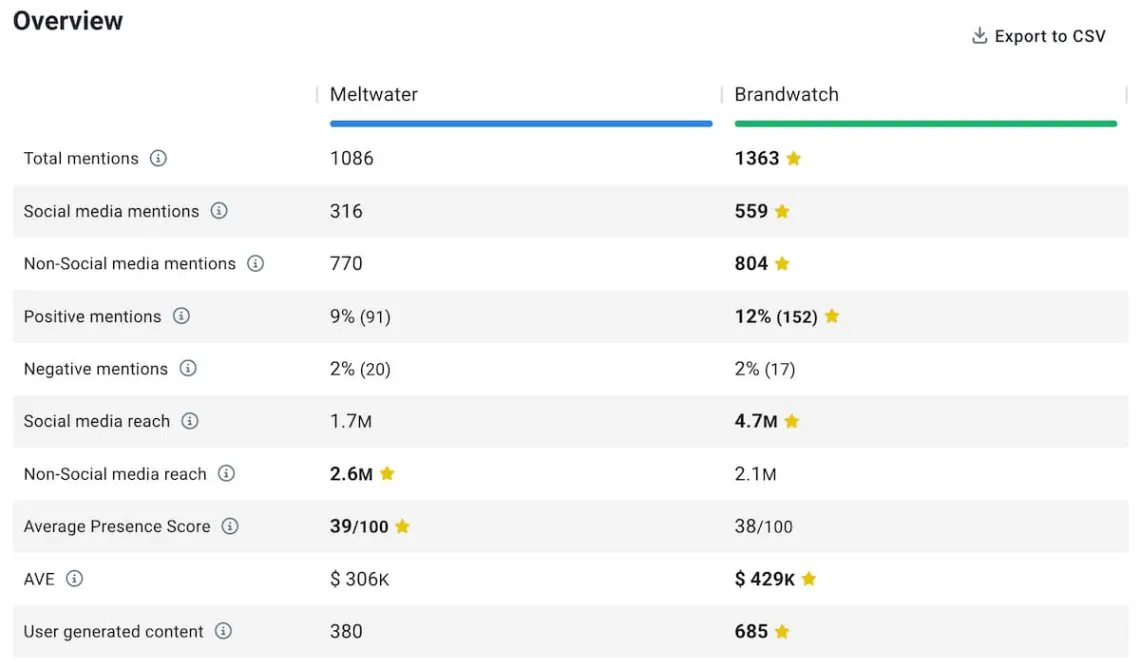The height and width of the screenshot is (669, 1140).
Task: Select the Meltwater column header
Action: click(x=373, y=94)
